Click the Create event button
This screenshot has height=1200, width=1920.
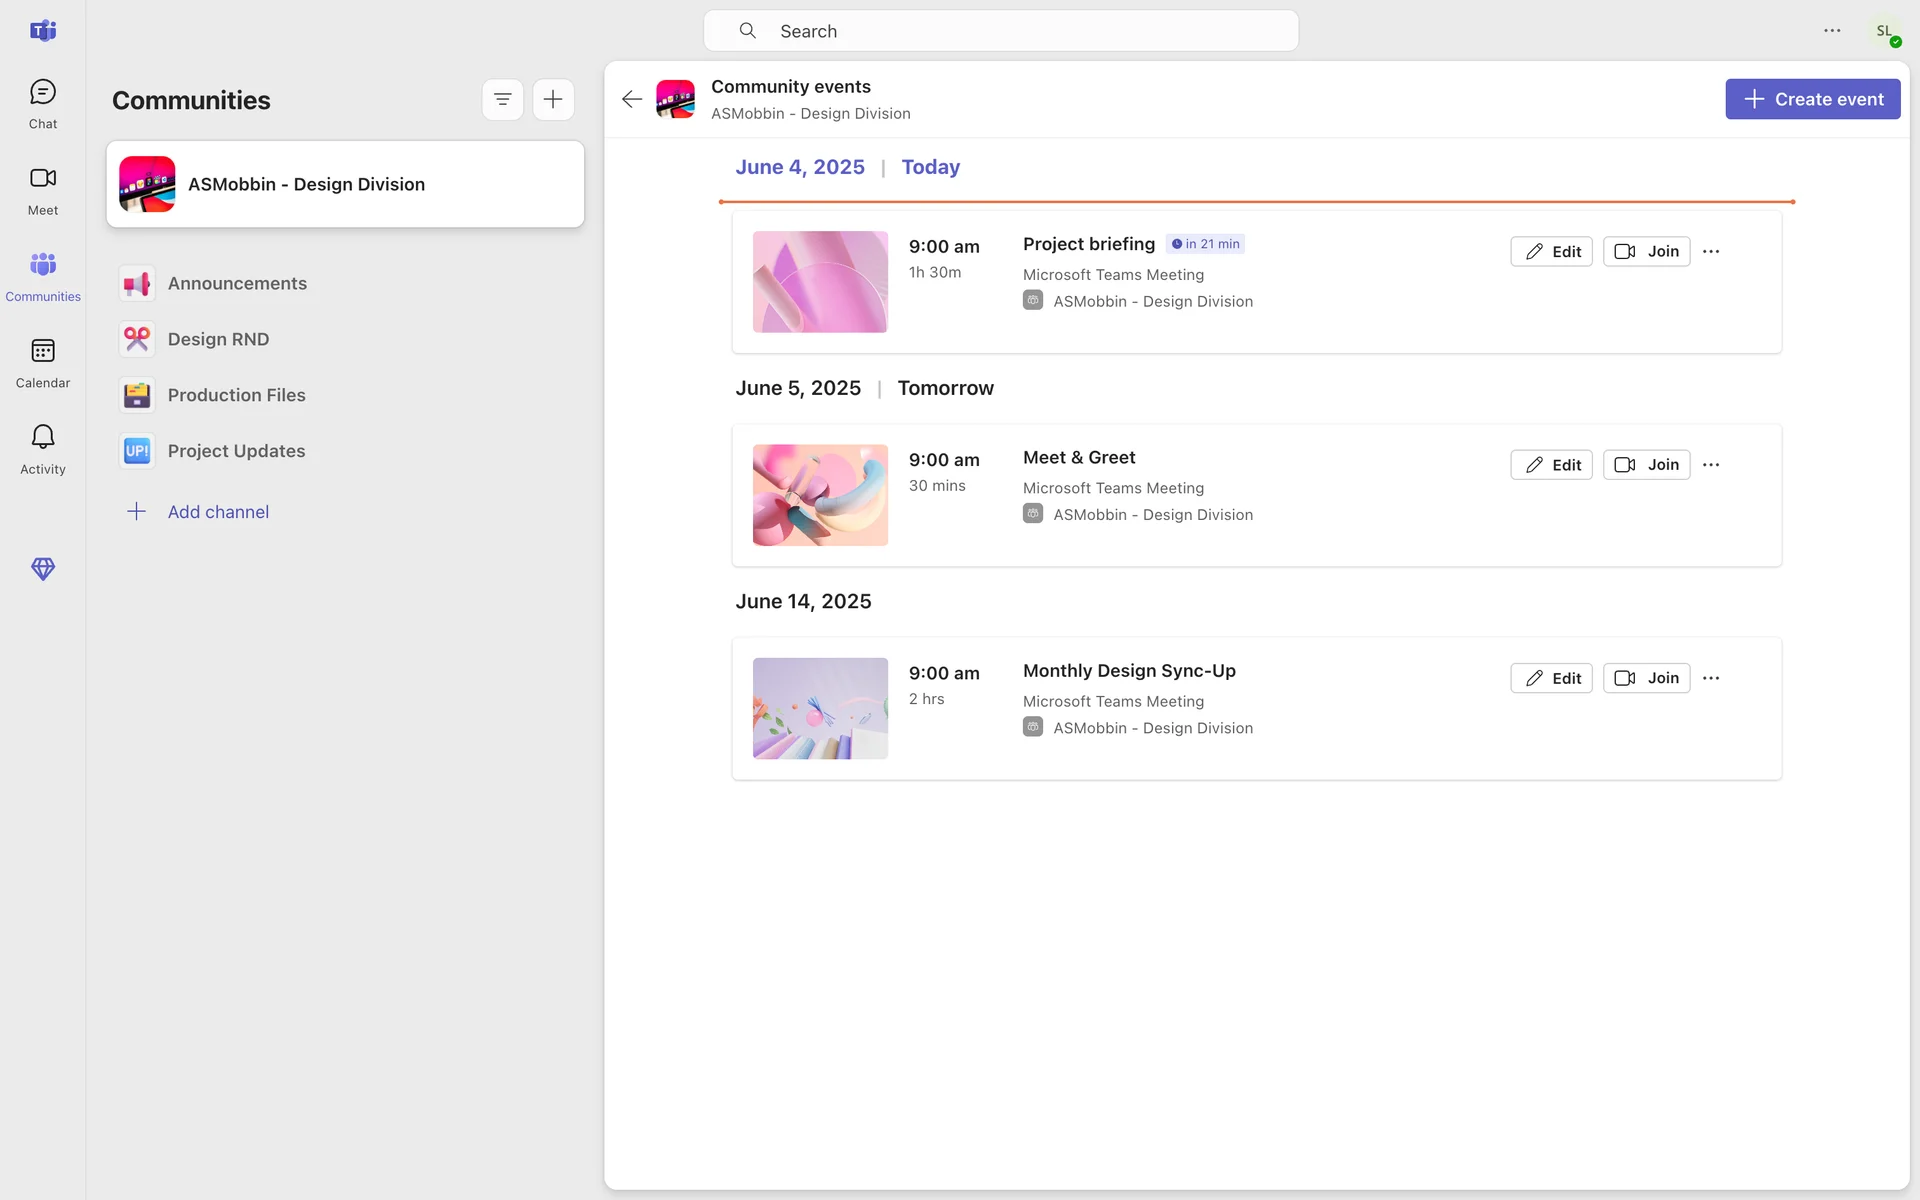coord(1812,99)
